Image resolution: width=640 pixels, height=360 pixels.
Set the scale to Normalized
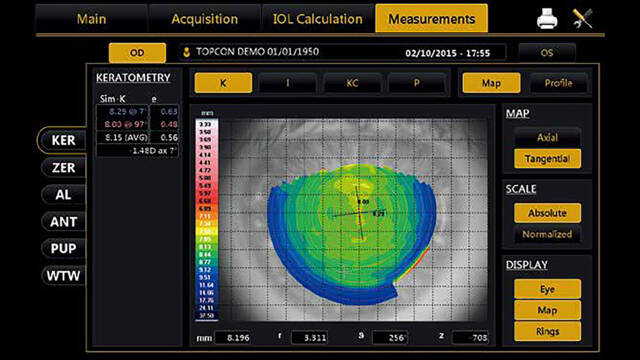pyautogui.click(x=547, y=234)
